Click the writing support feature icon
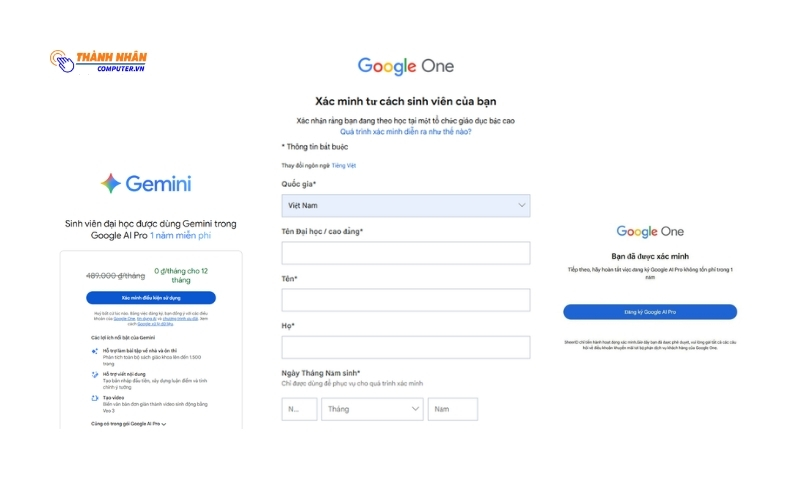 click(x=94, y=374)
